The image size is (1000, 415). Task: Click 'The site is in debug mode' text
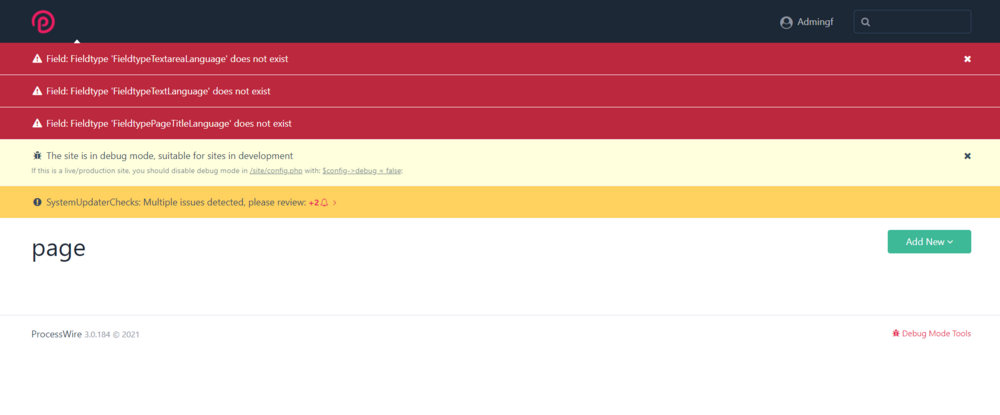point(170,156)
